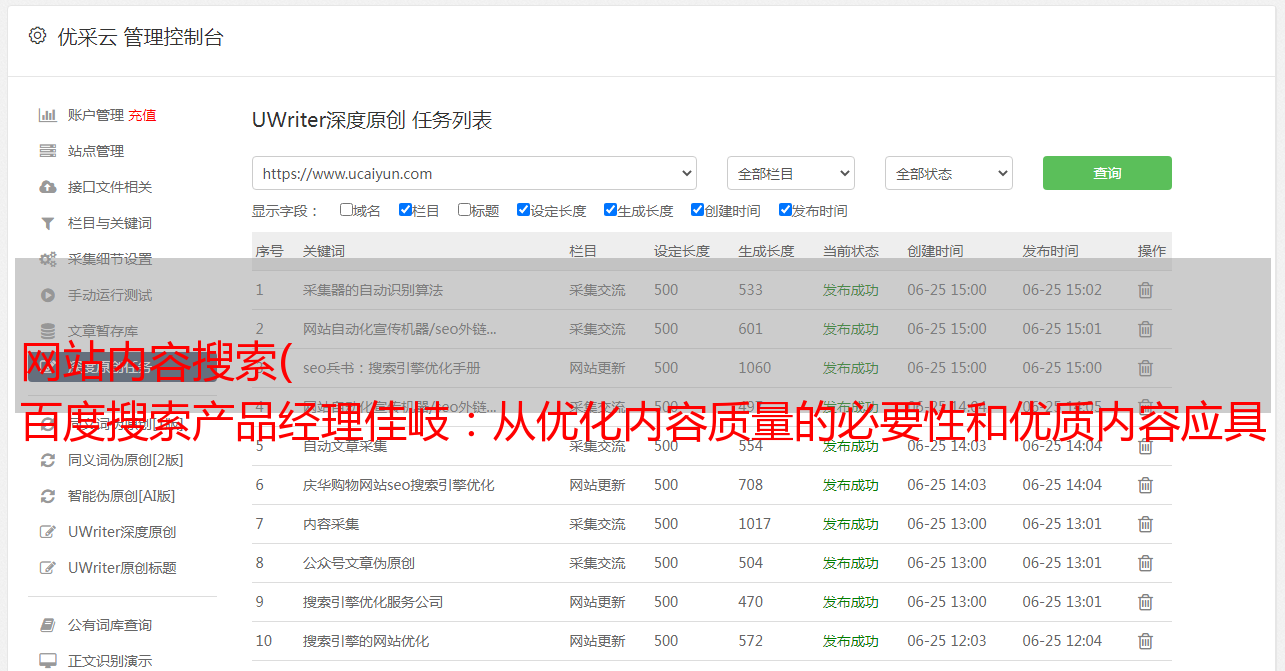Image resolution: width=1285 pixels, height=671 pixels.
Task: Click the gear icon beside 优采云 管理控制台
Action: tap(37, 36)
